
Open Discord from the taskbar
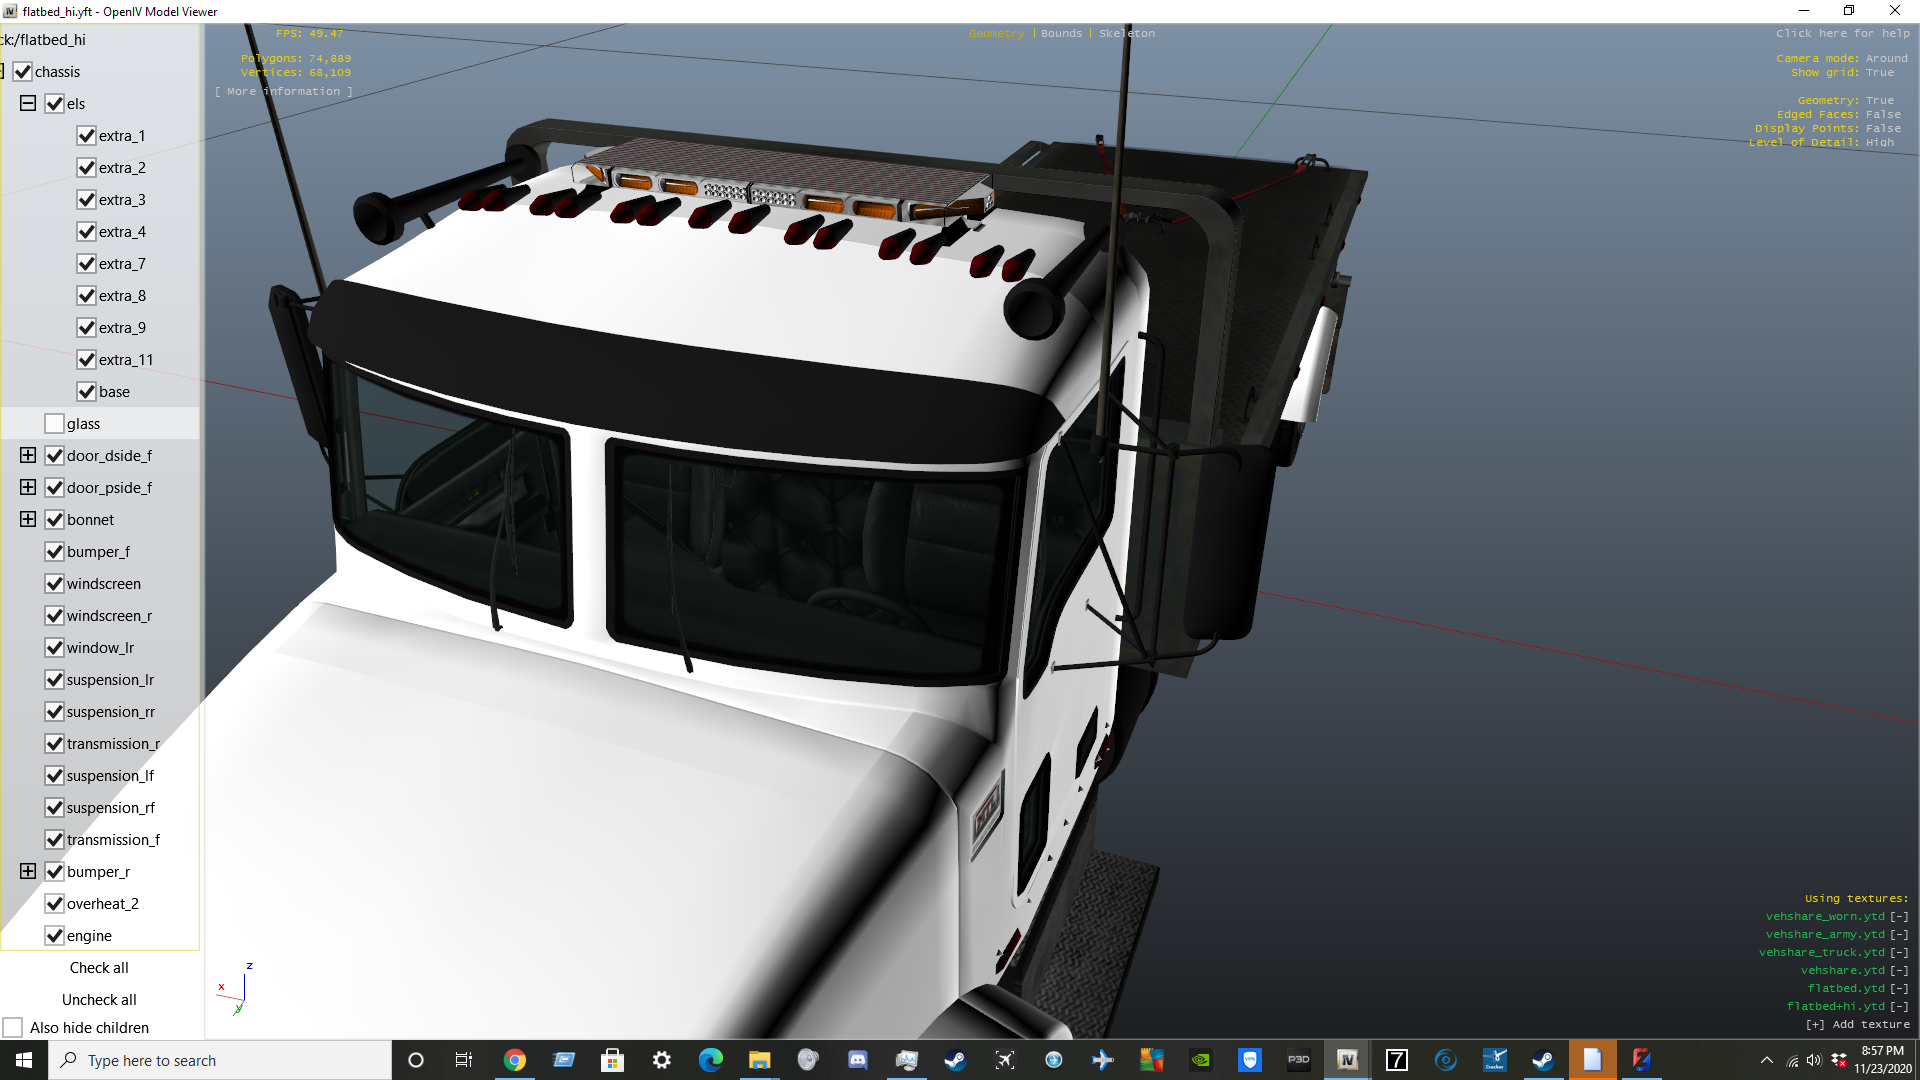coord(857,1060)
